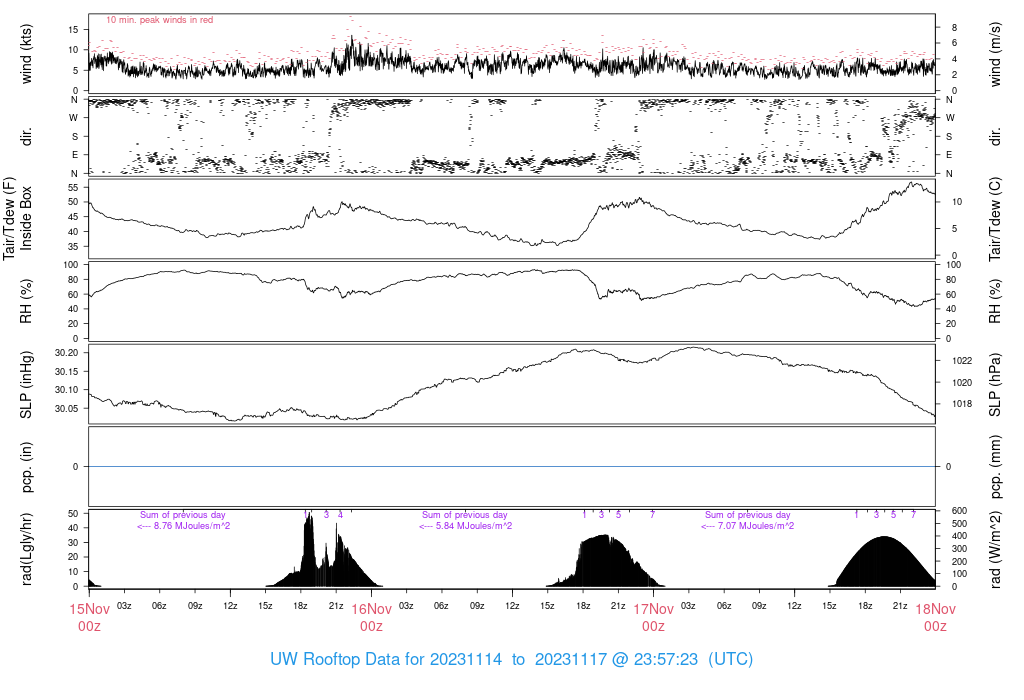Click the '17Nov 00z' date label

point(653,618)
